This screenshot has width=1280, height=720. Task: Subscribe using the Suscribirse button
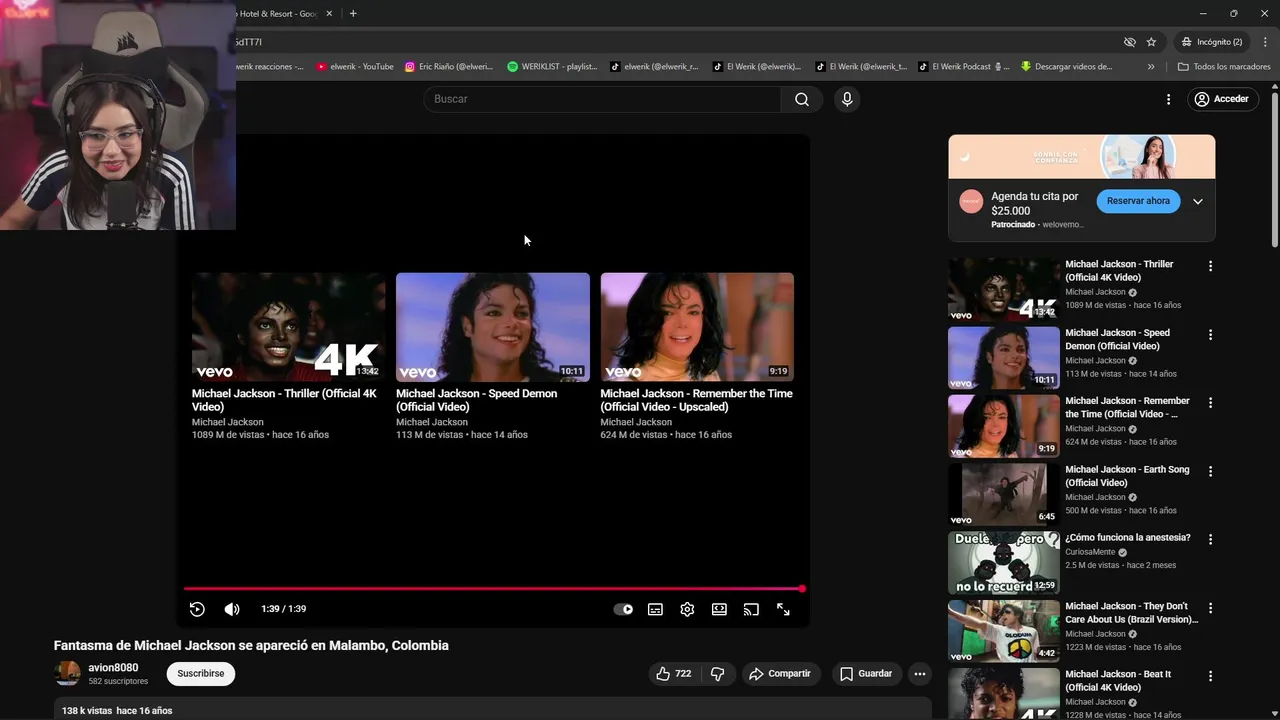pos(201,674)
